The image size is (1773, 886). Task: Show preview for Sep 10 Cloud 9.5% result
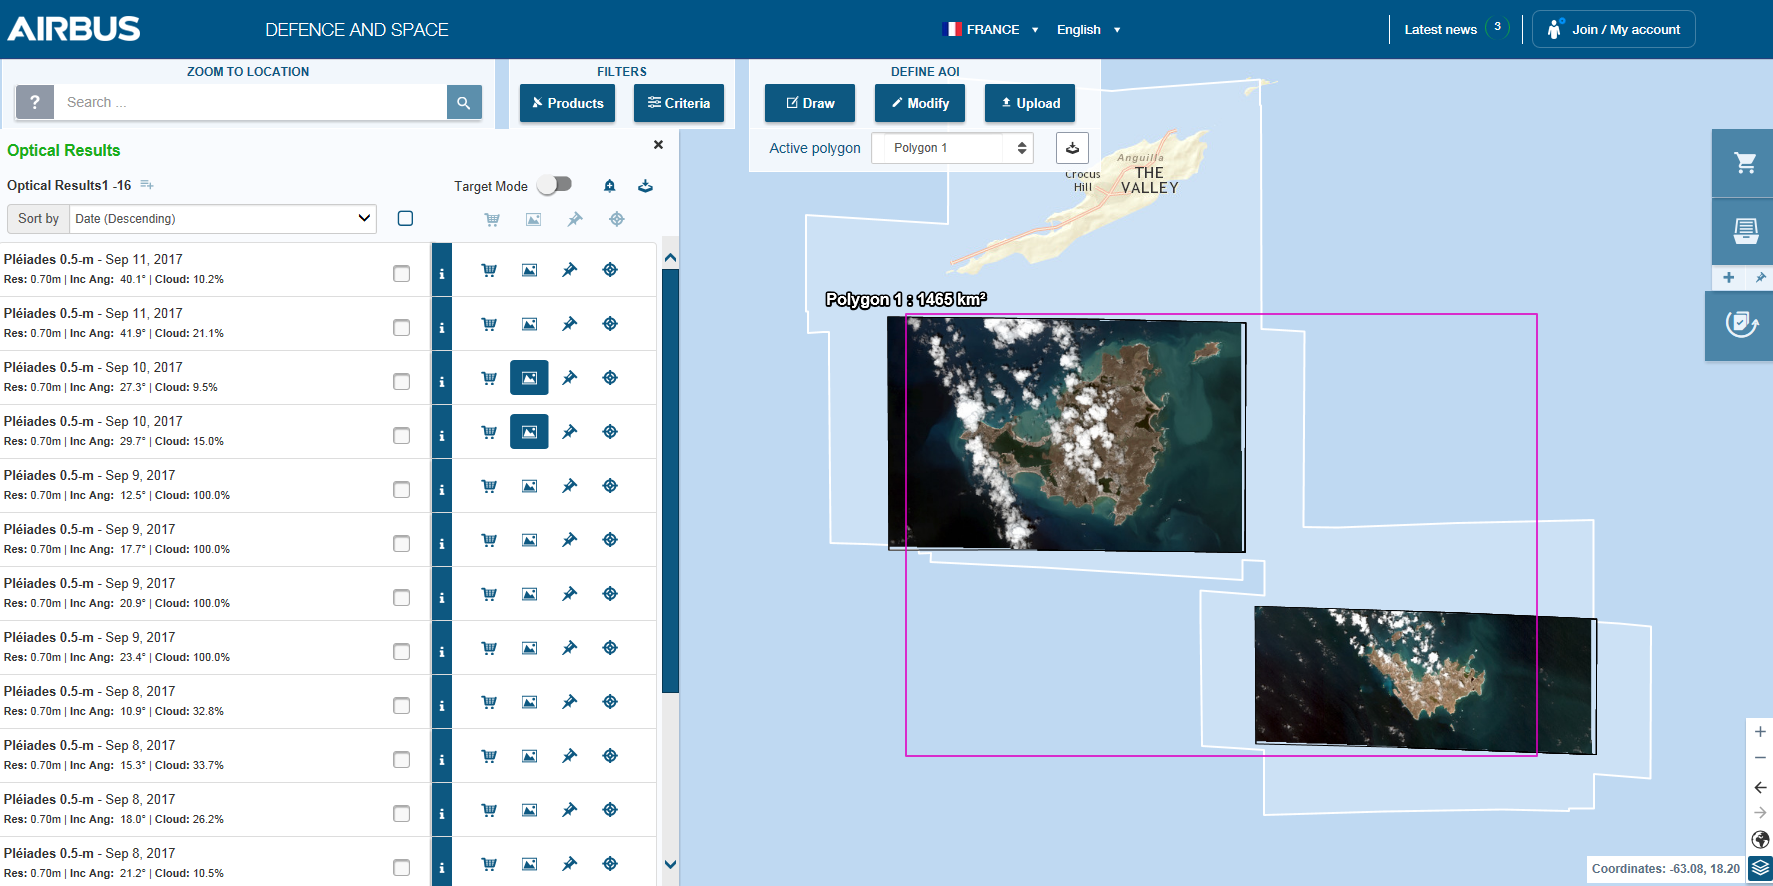[x=529, y=378]
